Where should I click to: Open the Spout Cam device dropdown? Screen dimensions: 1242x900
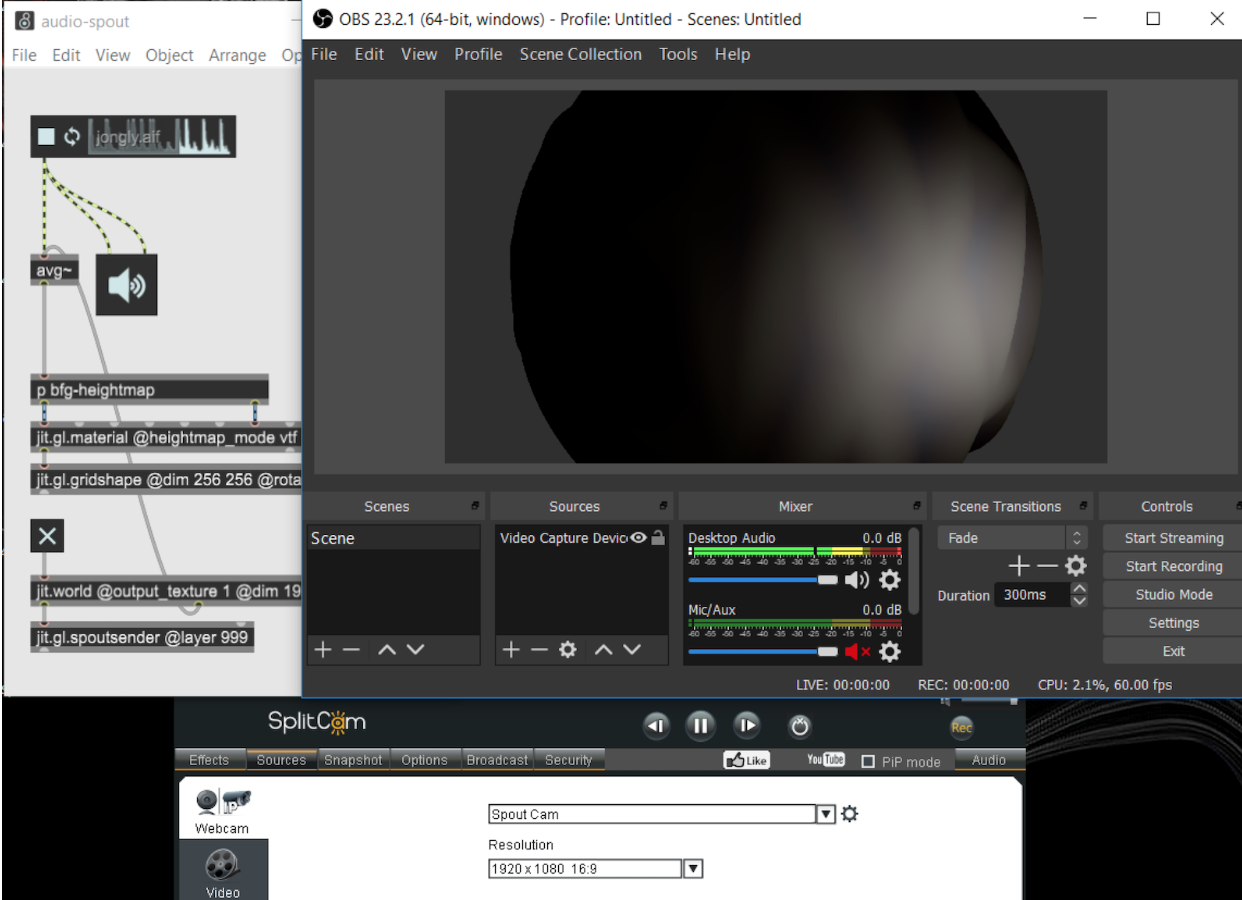826,814
